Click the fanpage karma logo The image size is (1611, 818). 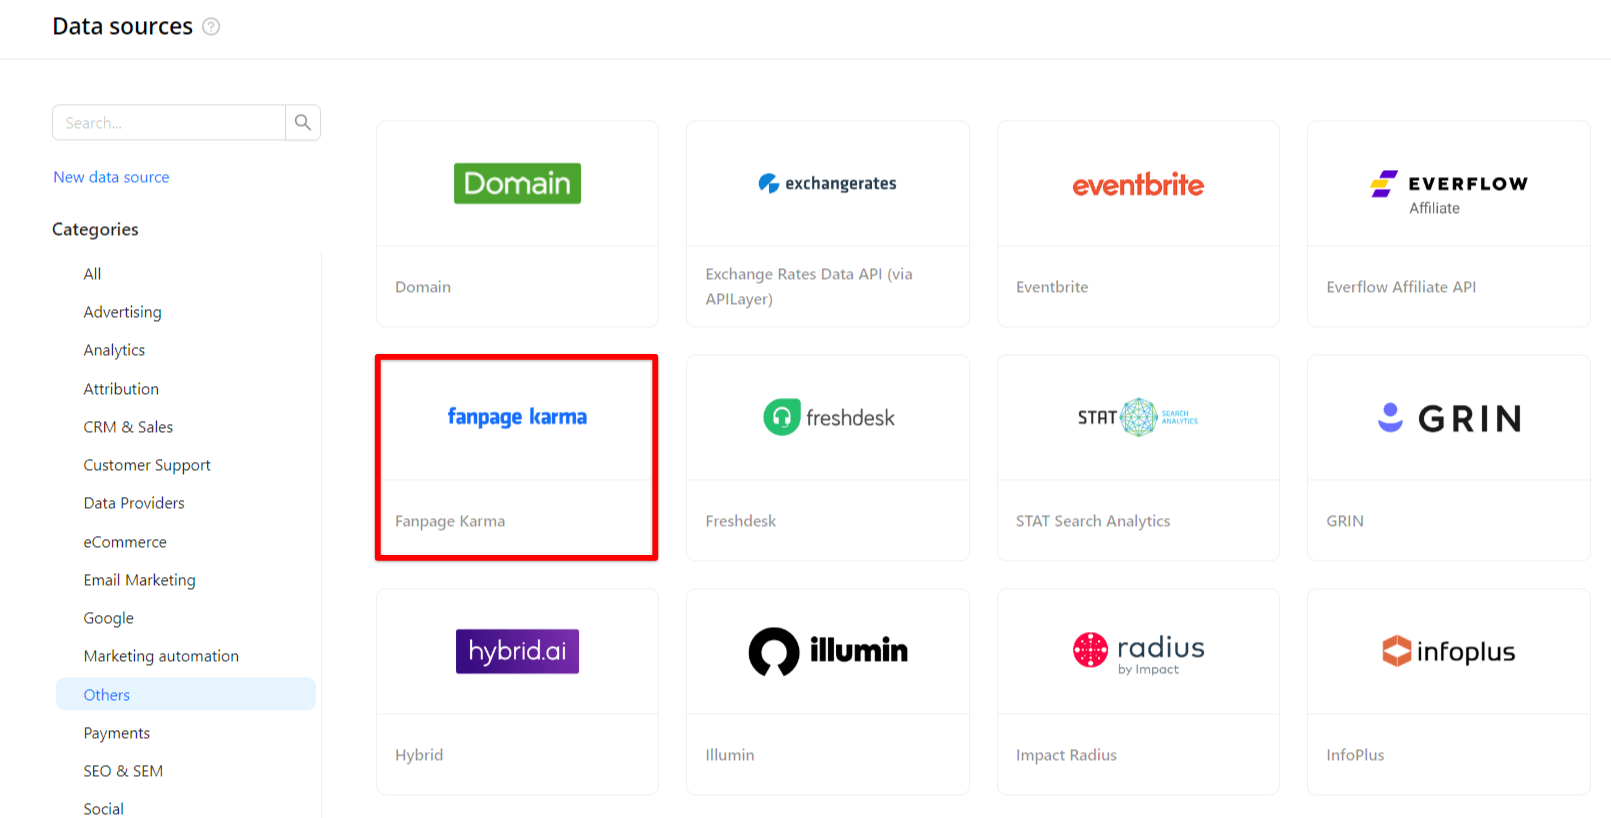tap(517, 417)
